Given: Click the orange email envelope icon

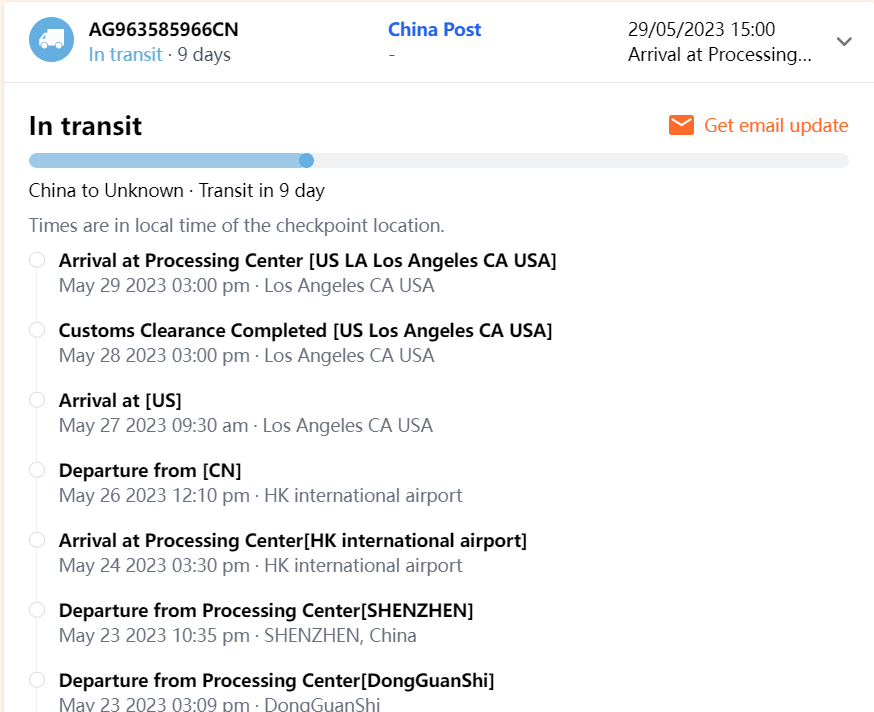Looking at the screenshot, I should point(681,125).
